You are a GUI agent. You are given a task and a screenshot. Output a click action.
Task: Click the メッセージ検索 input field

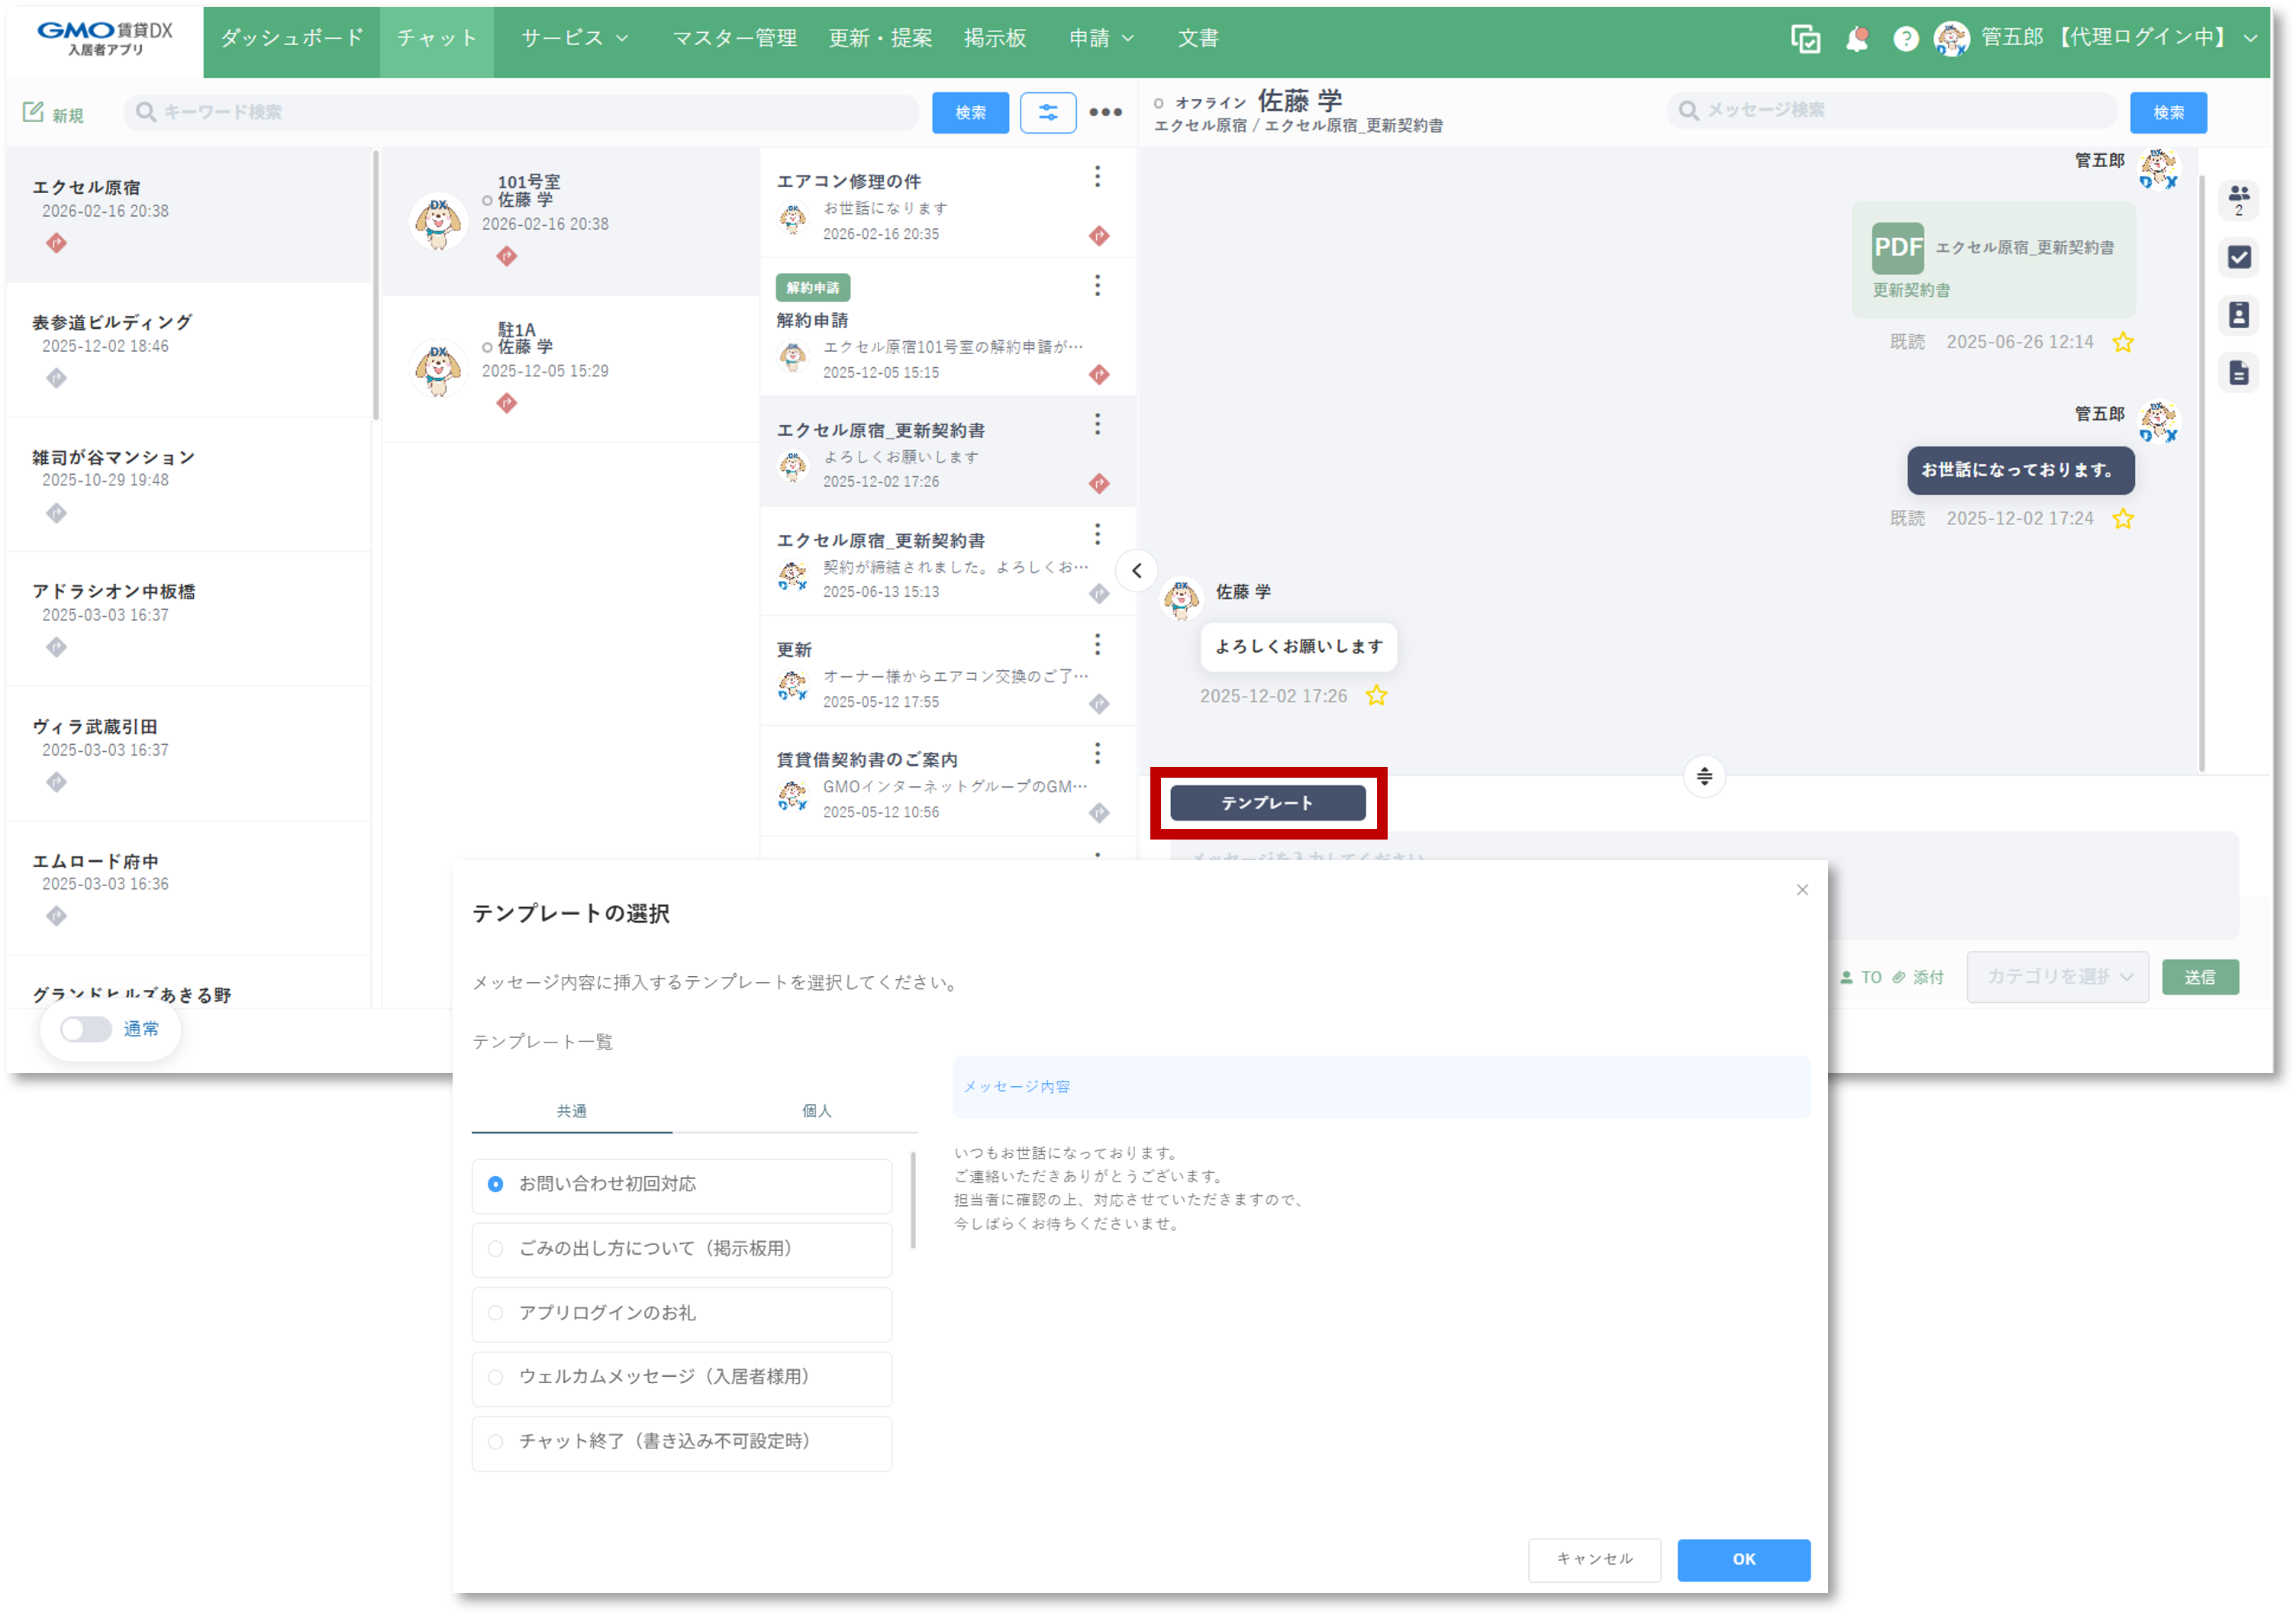pyautogui.click(x=1891, y=110)
